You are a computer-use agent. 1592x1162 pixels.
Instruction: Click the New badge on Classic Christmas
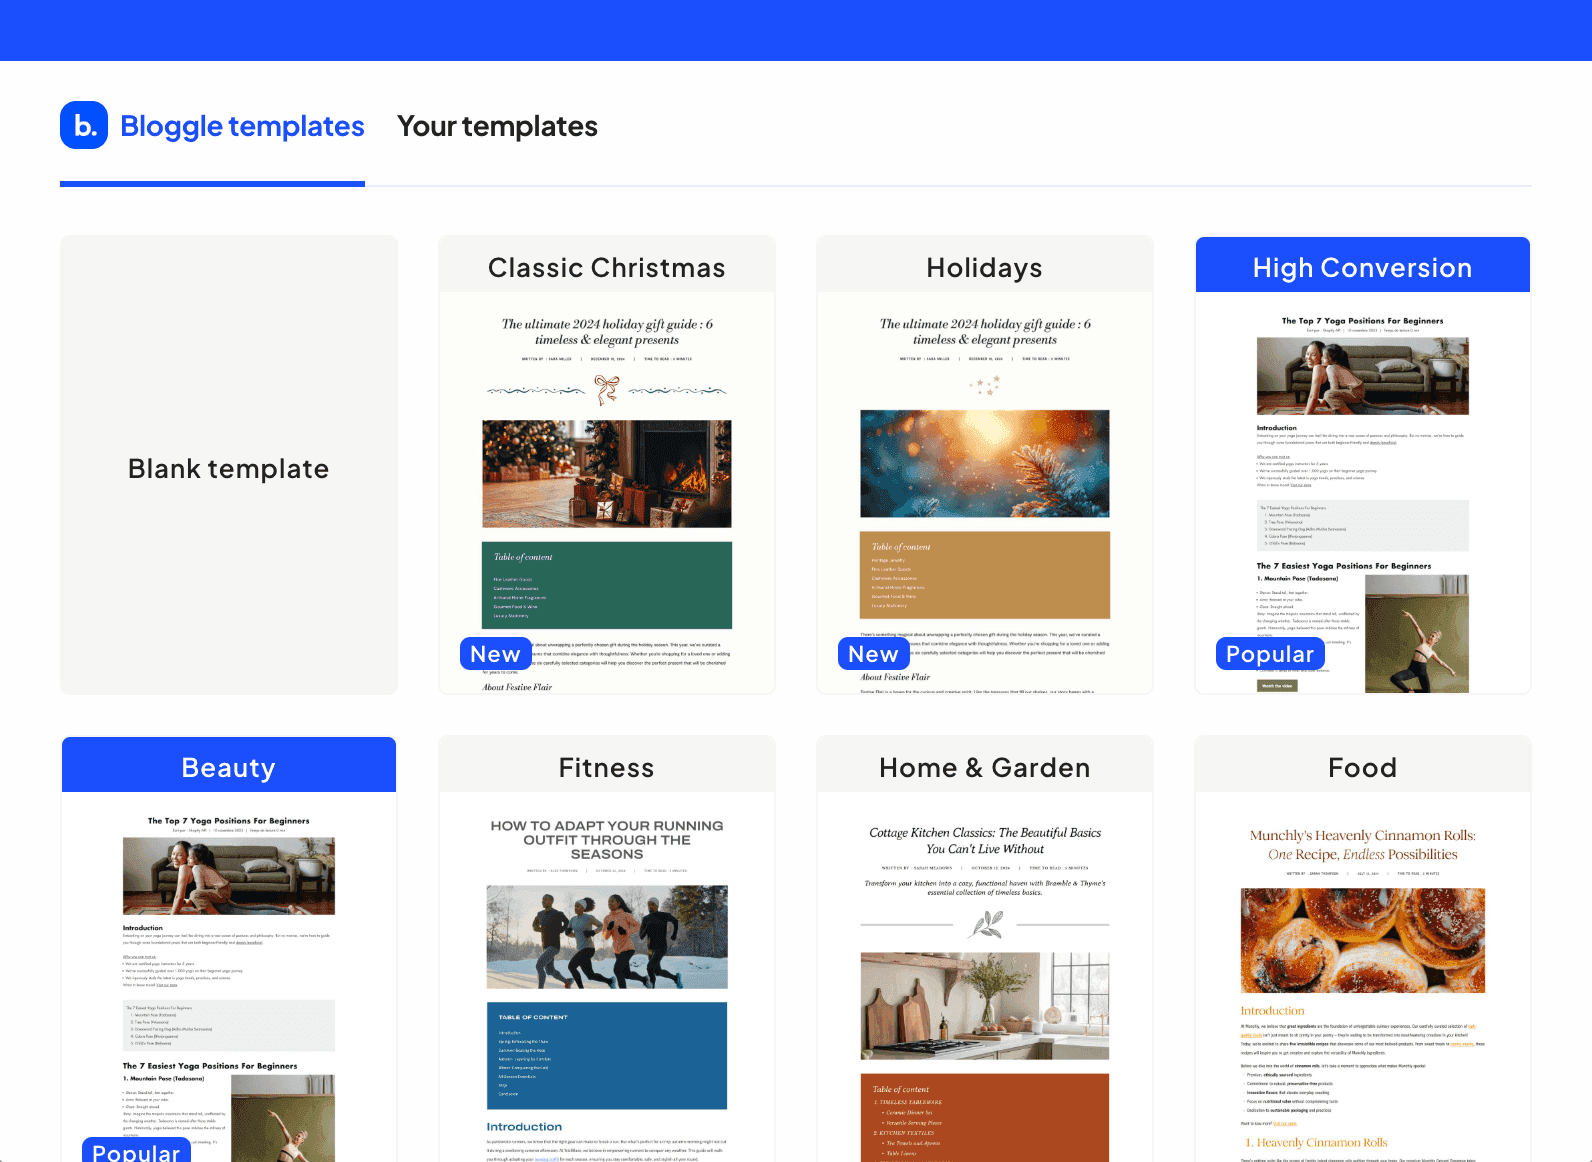click(x=495, y=654)
